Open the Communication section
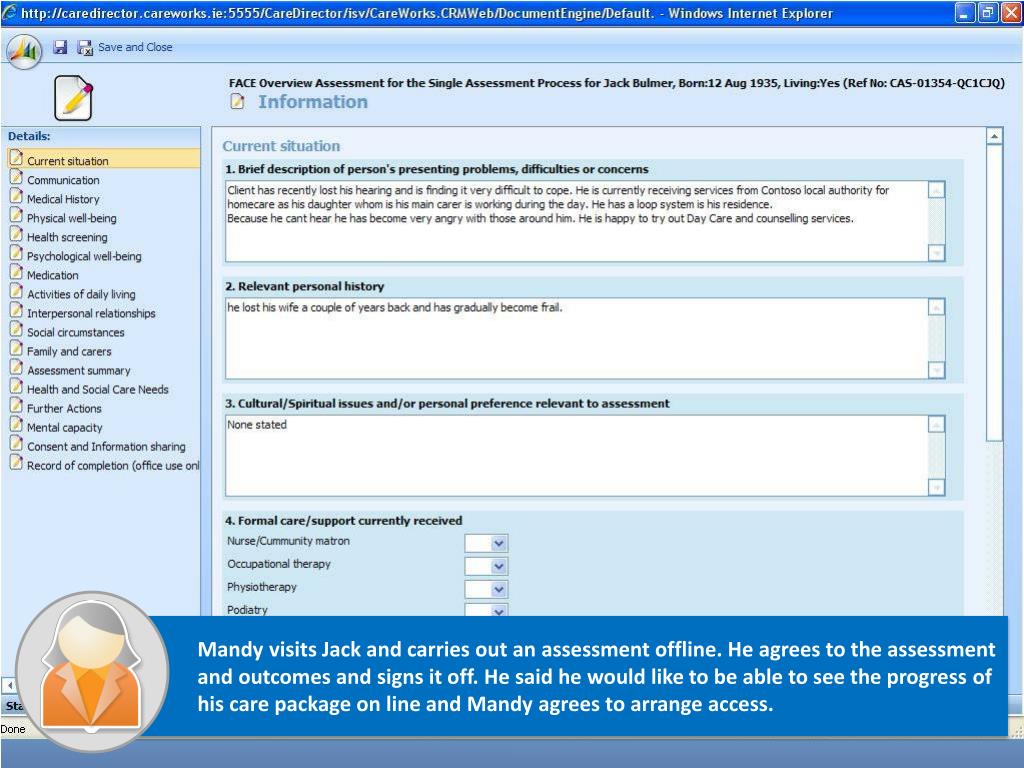This screenshot has width=1024, height=768. pyautogui.click(x=63, y=180)
